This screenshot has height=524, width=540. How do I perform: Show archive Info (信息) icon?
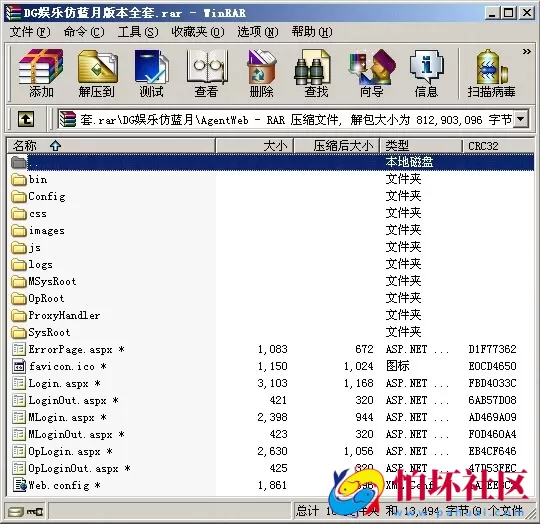click(426, 73)
